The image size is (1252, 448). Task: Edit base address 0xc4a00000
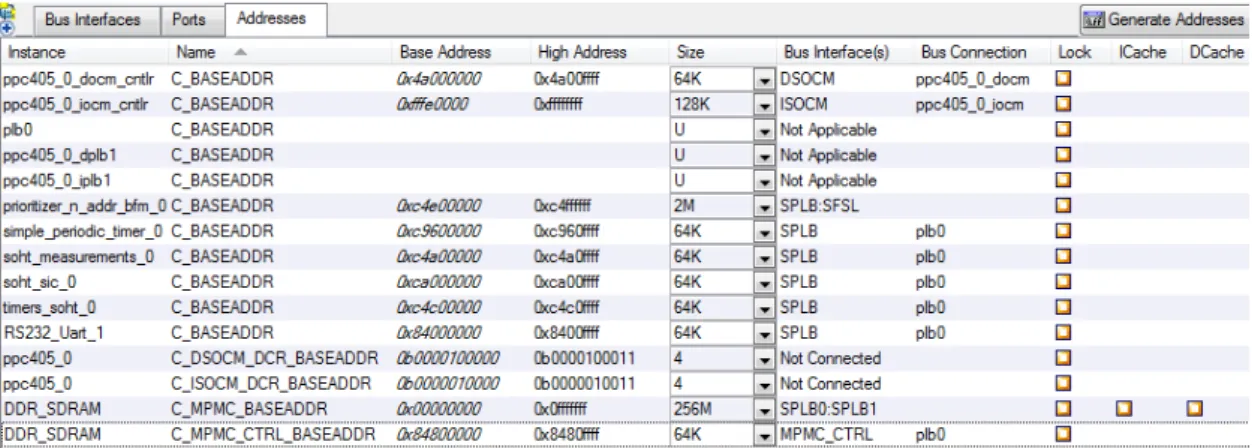440,256
